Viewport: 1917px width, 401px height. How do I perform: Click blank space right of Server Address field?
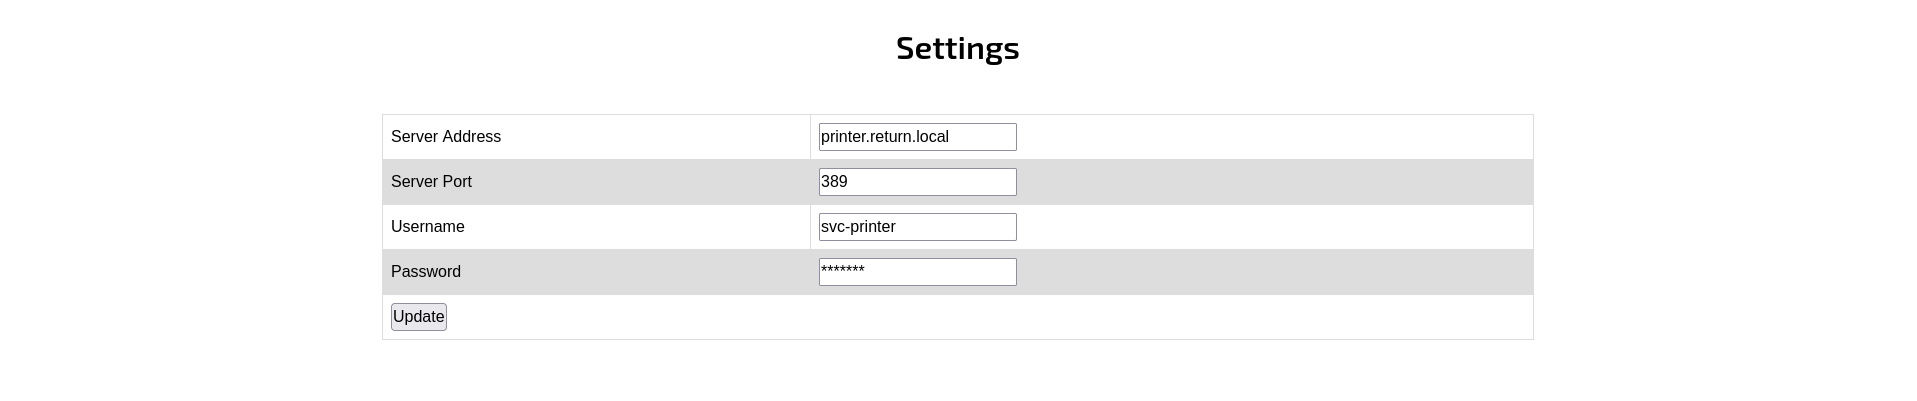coord(1270,137)
